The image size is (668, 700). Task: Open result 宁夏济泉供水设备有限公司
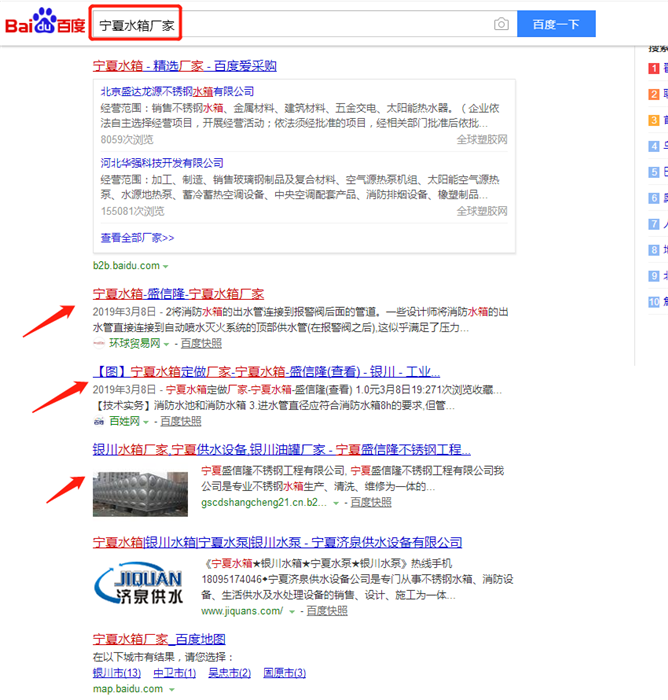click(277, 542)
